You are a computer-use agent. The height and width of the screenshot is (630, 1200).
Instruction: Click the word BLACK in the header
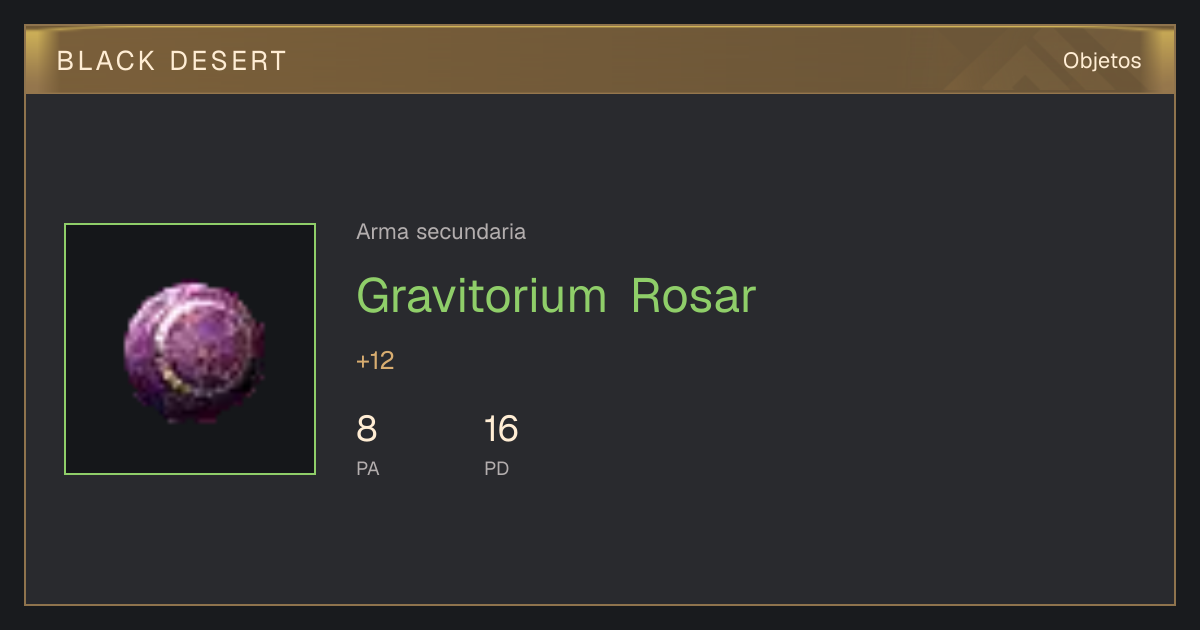107,61
